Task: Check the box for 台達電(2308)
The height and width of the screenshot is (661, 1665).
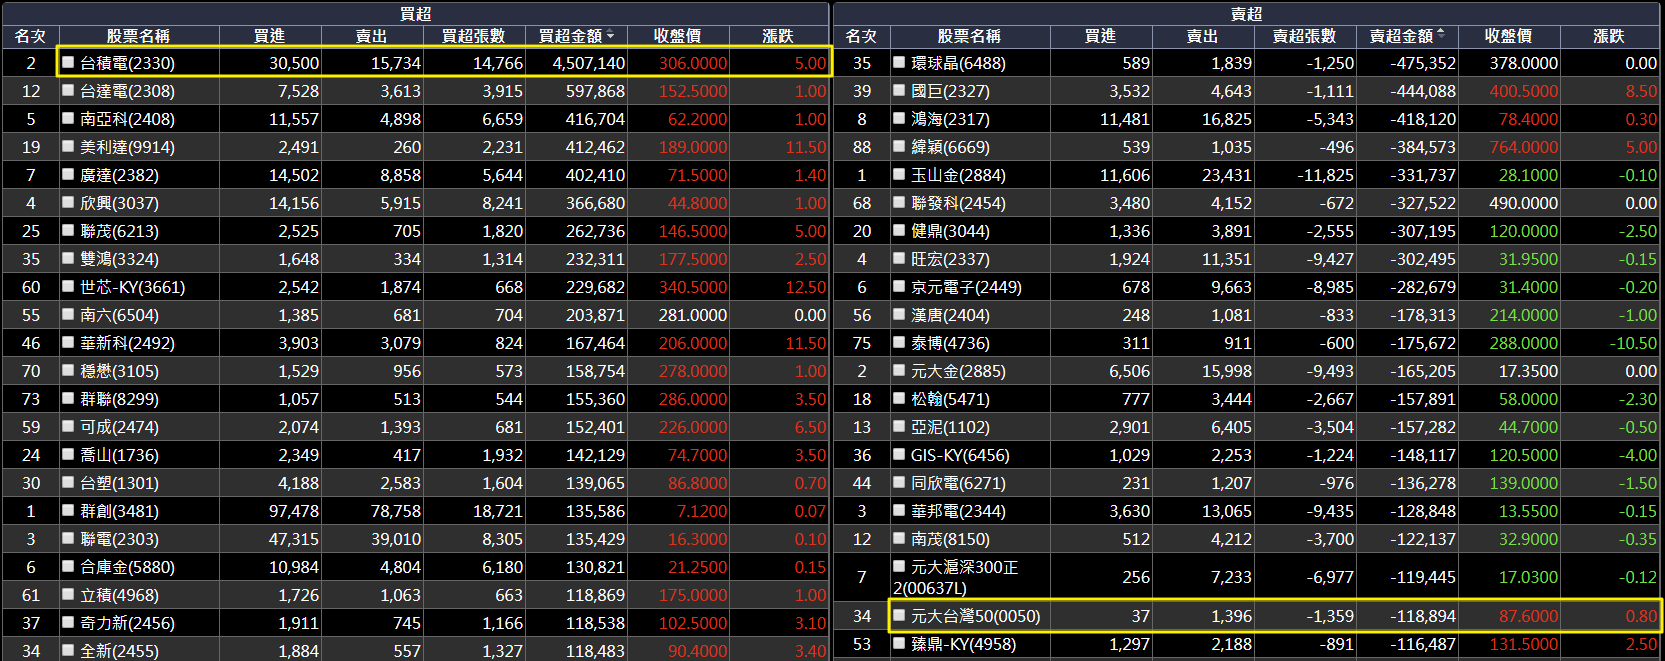Action: click(x=68, y=90)
